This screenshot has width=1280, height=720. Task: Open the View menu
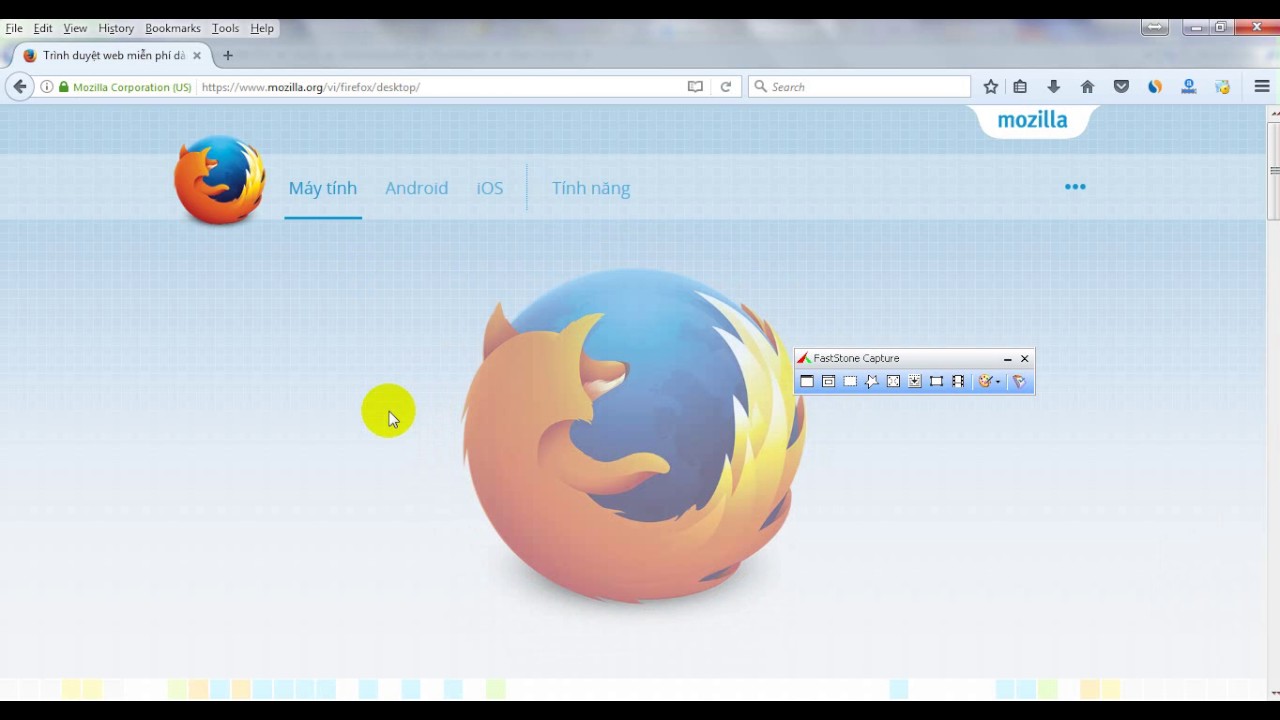tap(75, 28)
